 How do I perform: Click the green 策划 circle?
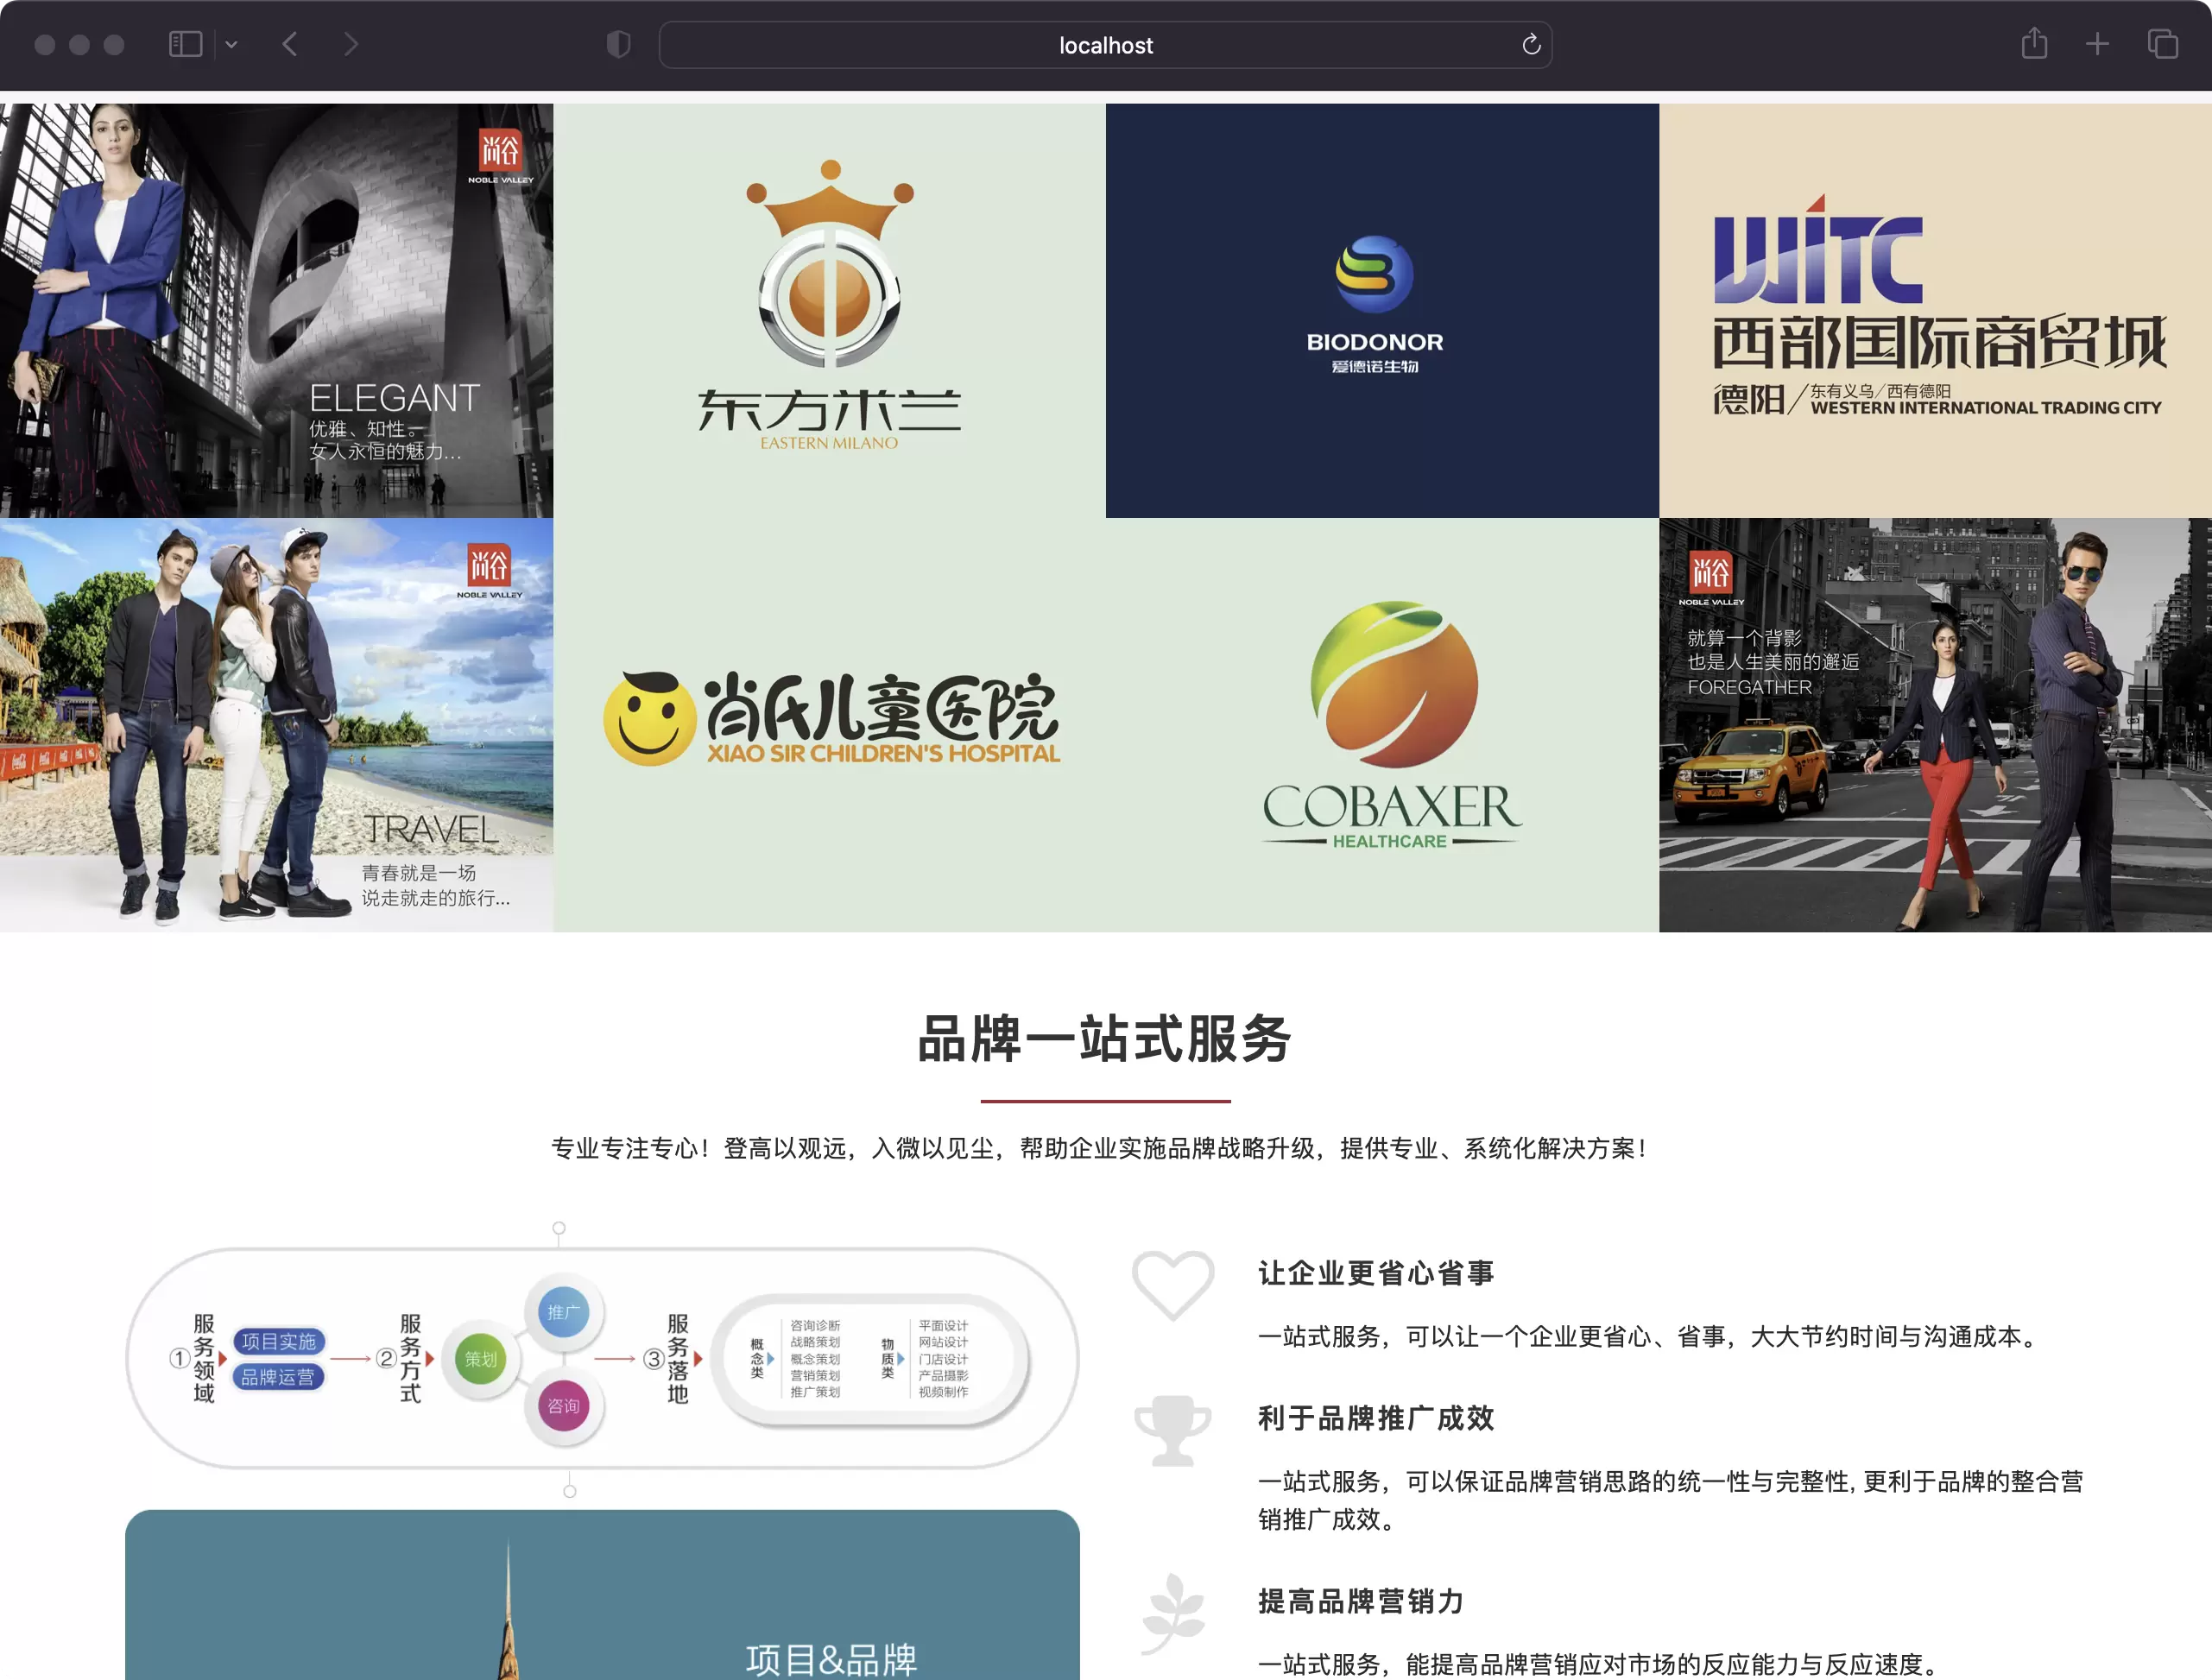481,1359
